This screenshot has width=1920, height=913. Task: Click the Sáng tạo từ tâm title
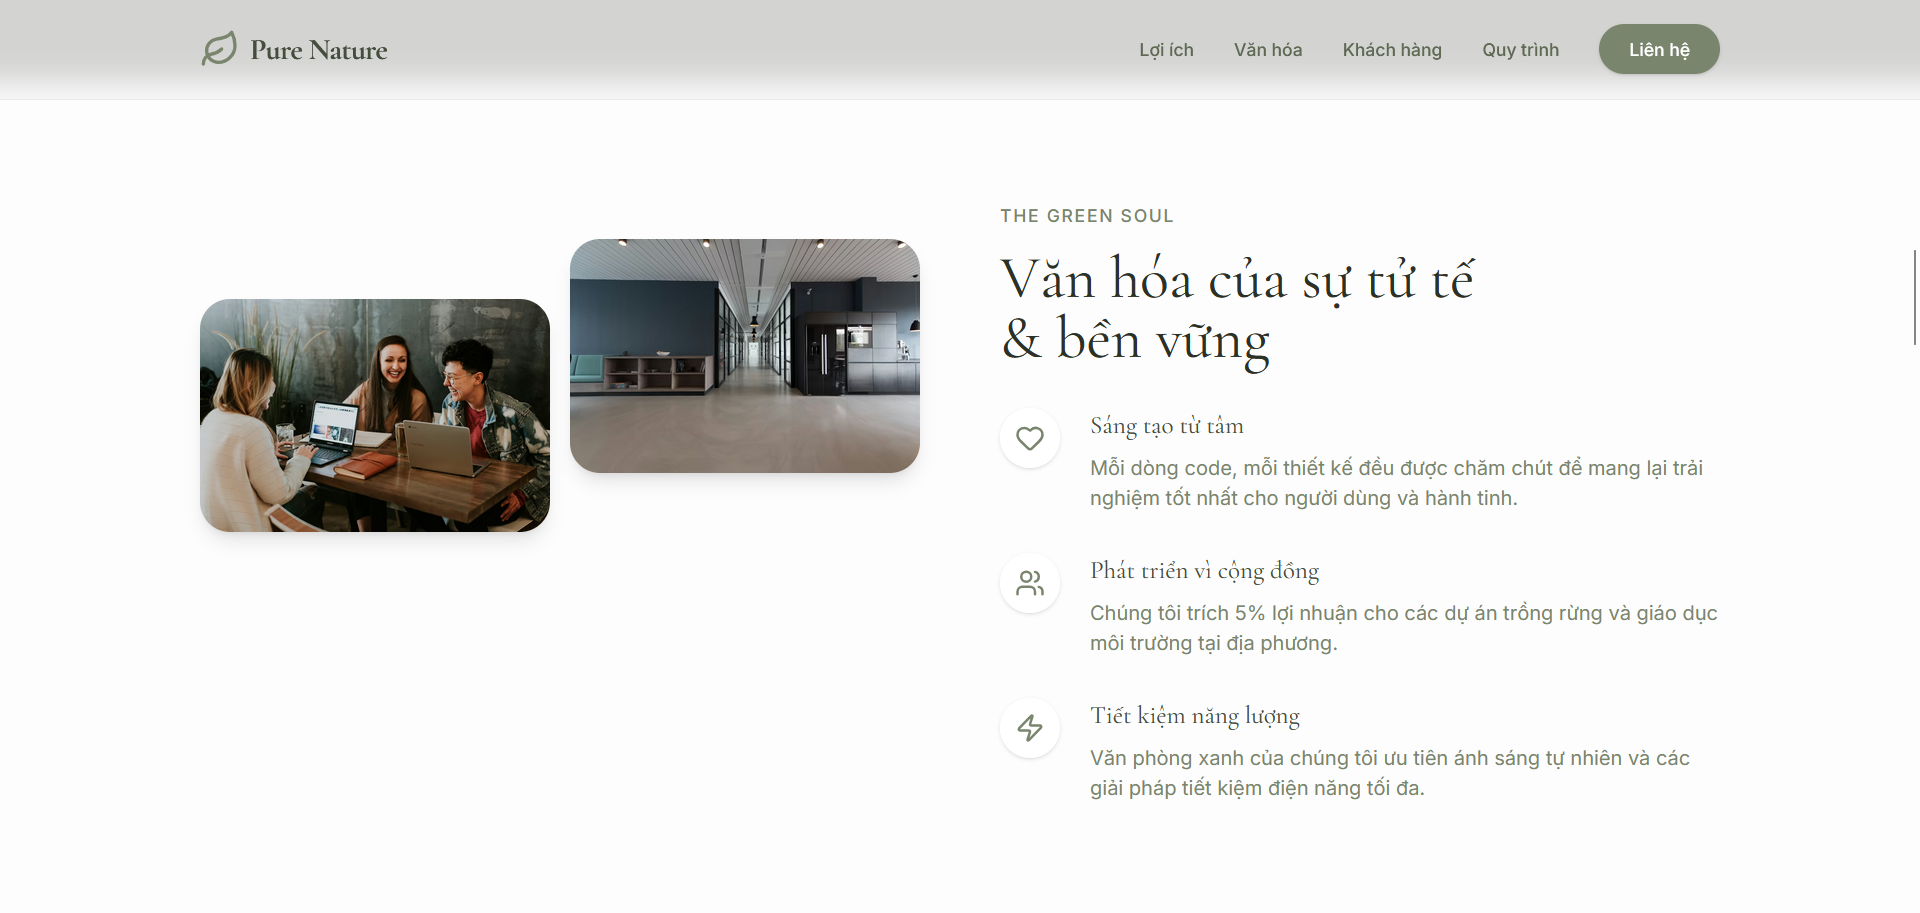click(x=1166, y=426)
